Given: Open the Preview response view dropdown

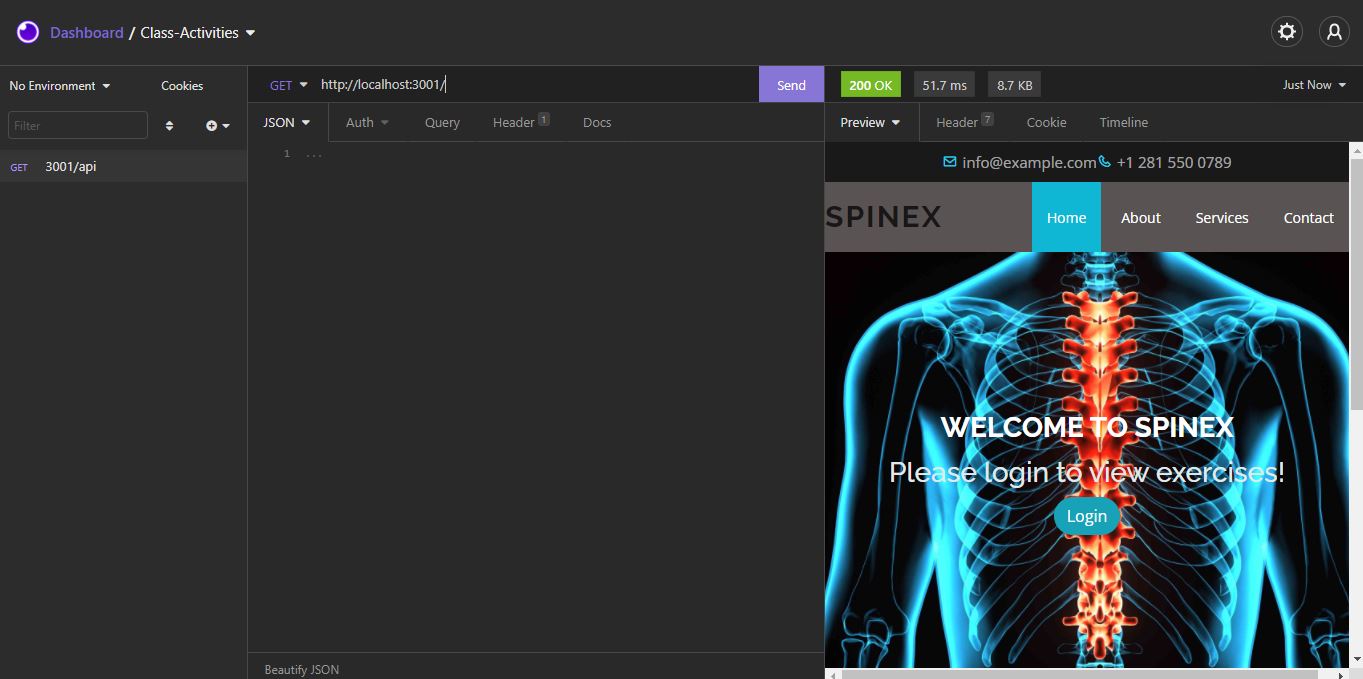Looking at the screenshot, I should coord(868,122).
